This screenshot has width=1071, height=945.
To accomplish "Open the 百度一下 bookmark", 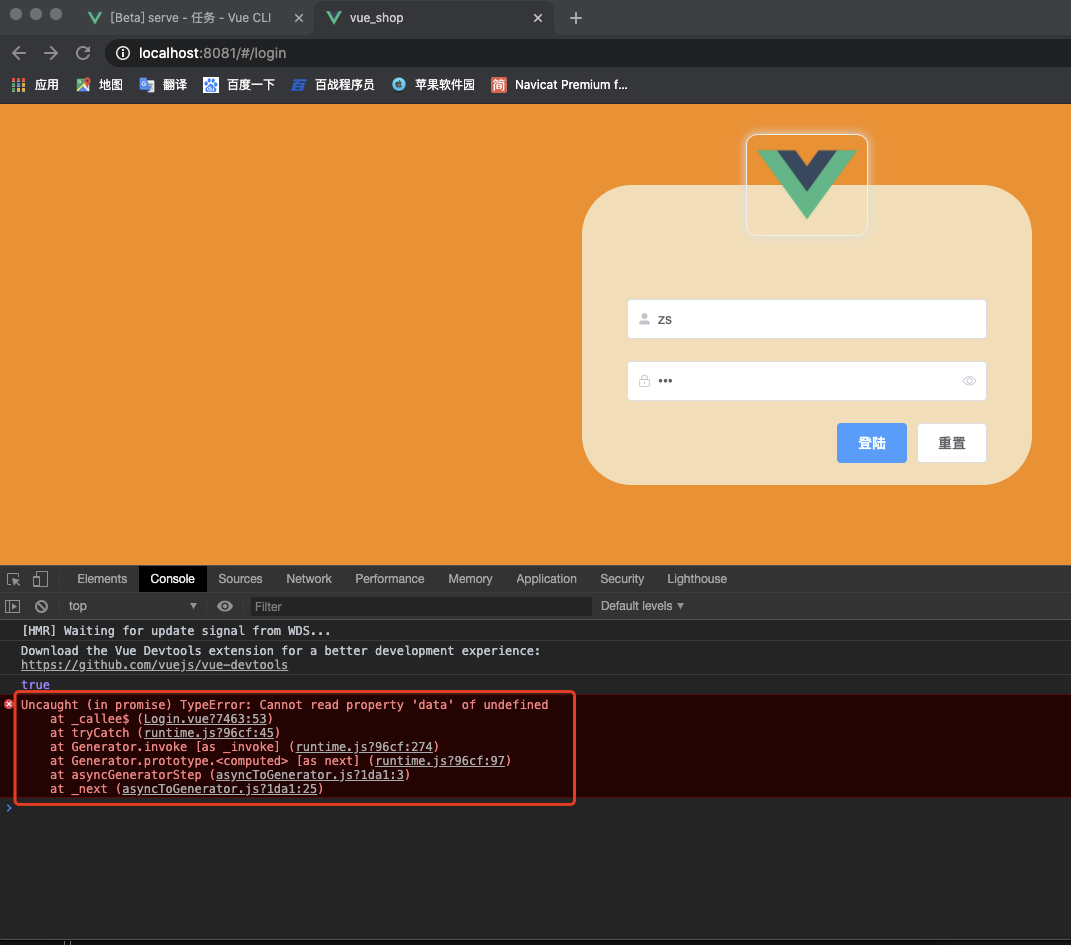I will click(239, 85).
